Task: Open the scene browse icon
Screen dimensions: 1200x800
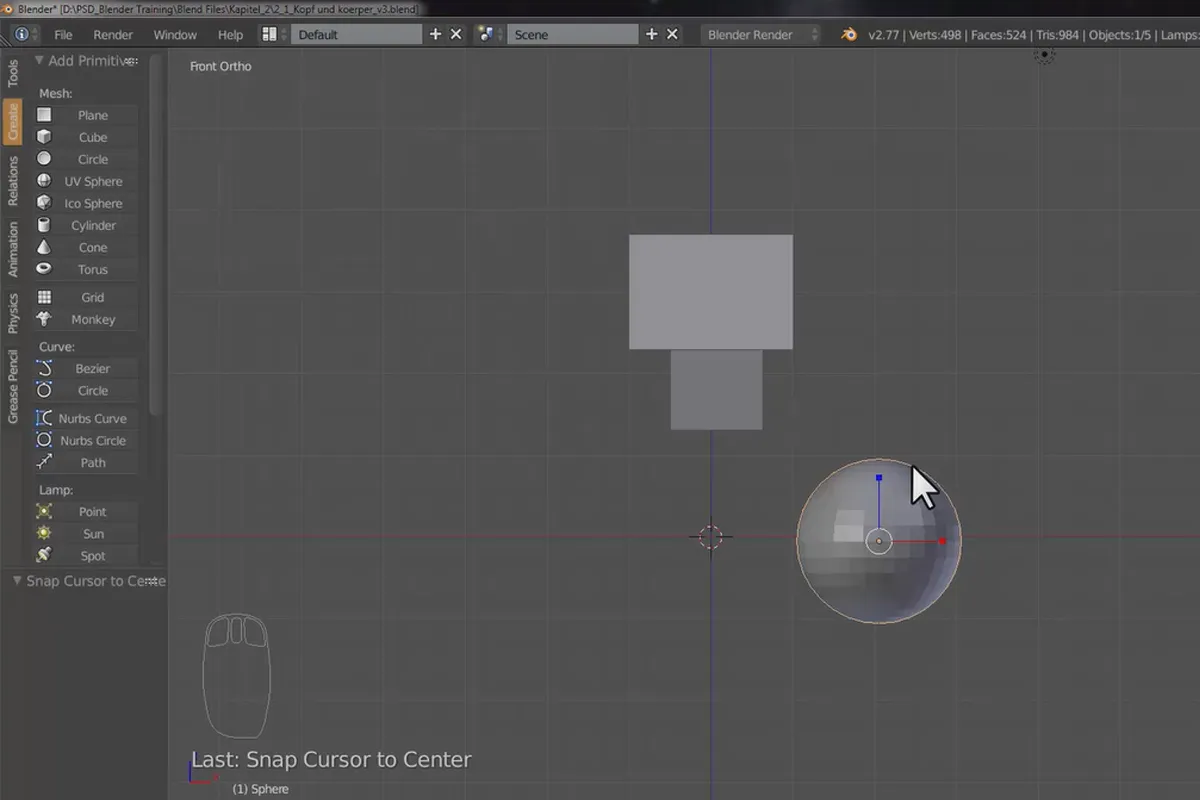Action: click(x=490, y=34)
